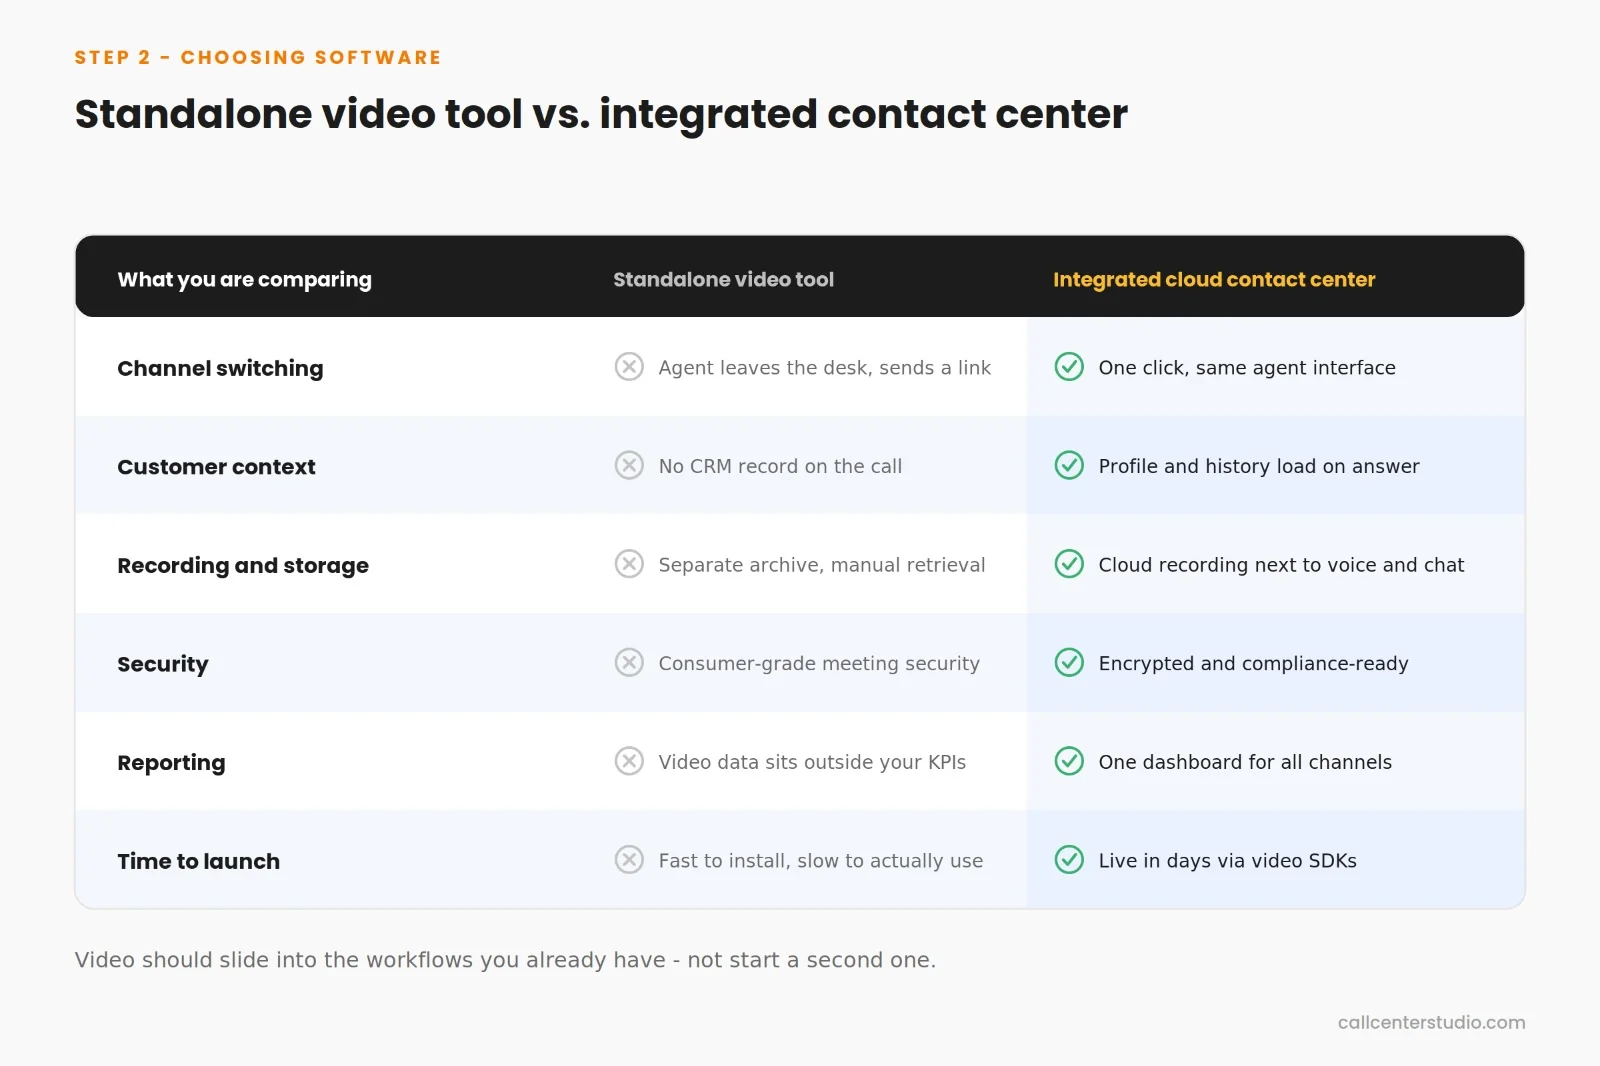This screenshot has width=1600, height=1066.
Task: Click the 'Security' row label
Action: pyautogui.click(x=163, y=664)
